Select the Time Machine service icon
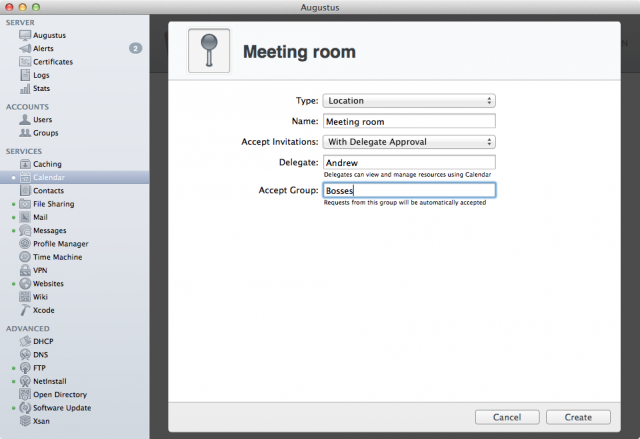Viewport: 640px width, 439px height. pyautogui.click(x=25, y=257)
